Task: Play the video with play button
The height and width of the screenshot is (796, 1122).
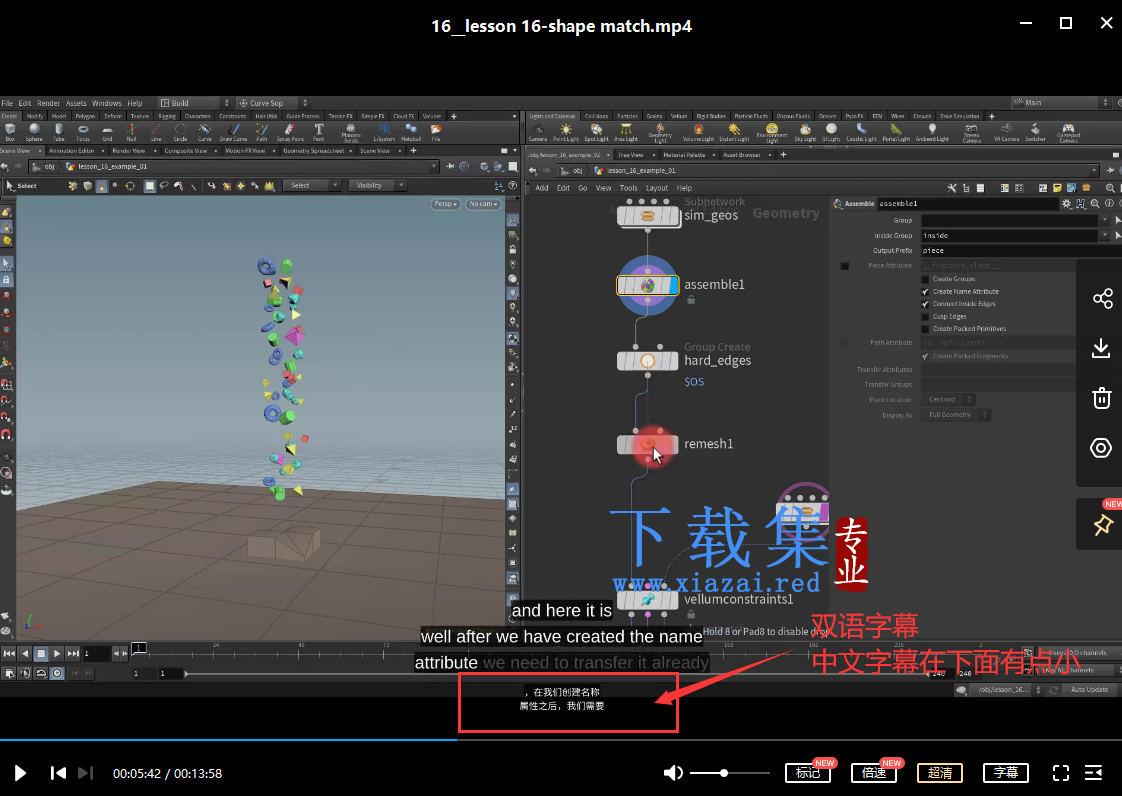Action: click(x=20, y=773)
